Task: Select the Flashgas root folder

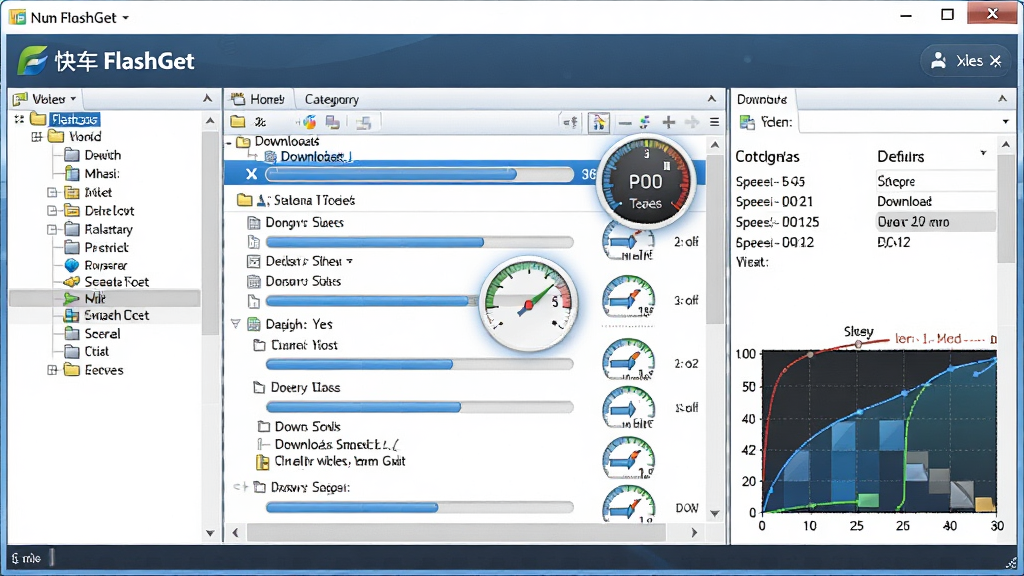Action: [x=75, y=119]
